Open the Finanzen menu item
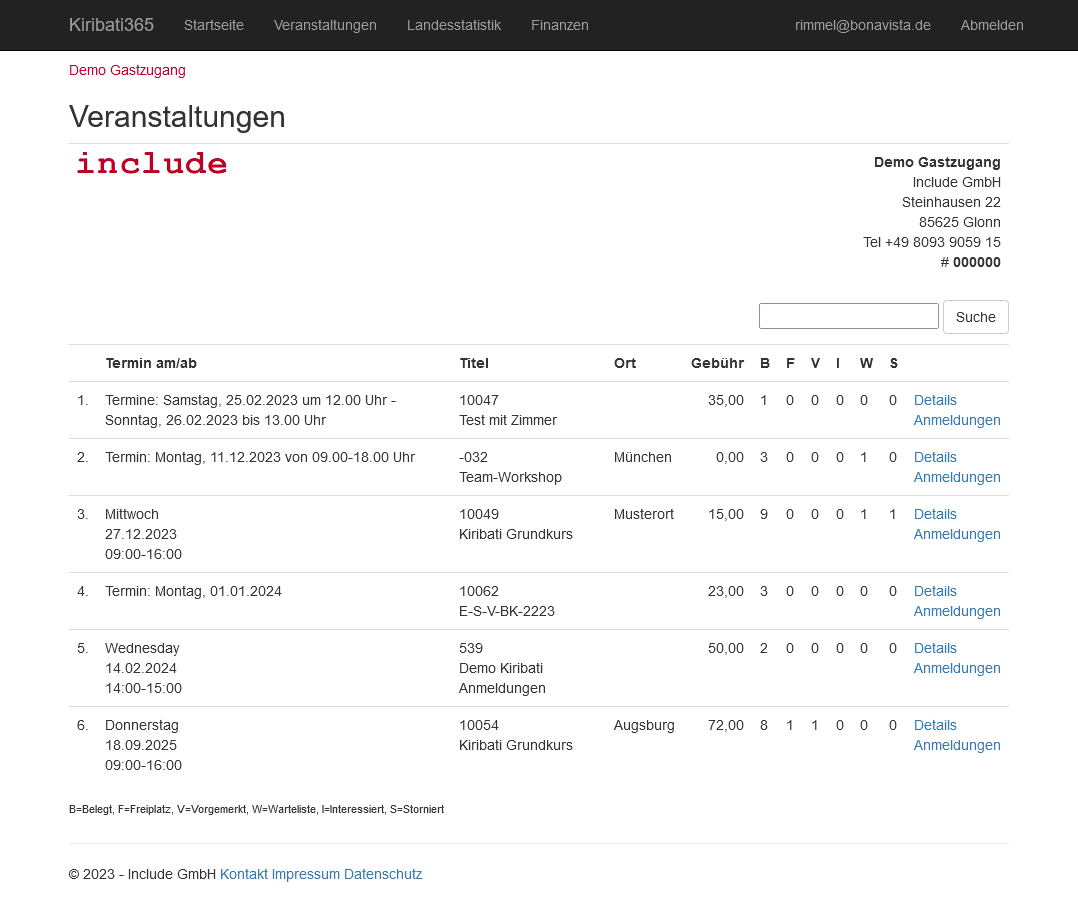 [x=560, y=25]
